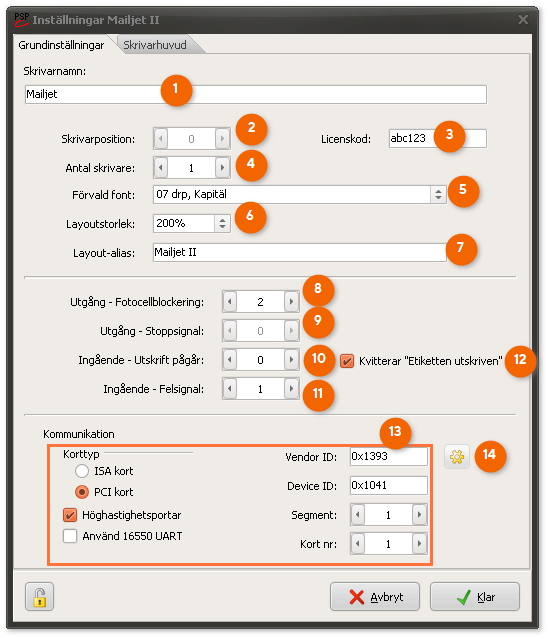Click the Klar button
Screen dimensions: 549x639
tap(475, 597)
